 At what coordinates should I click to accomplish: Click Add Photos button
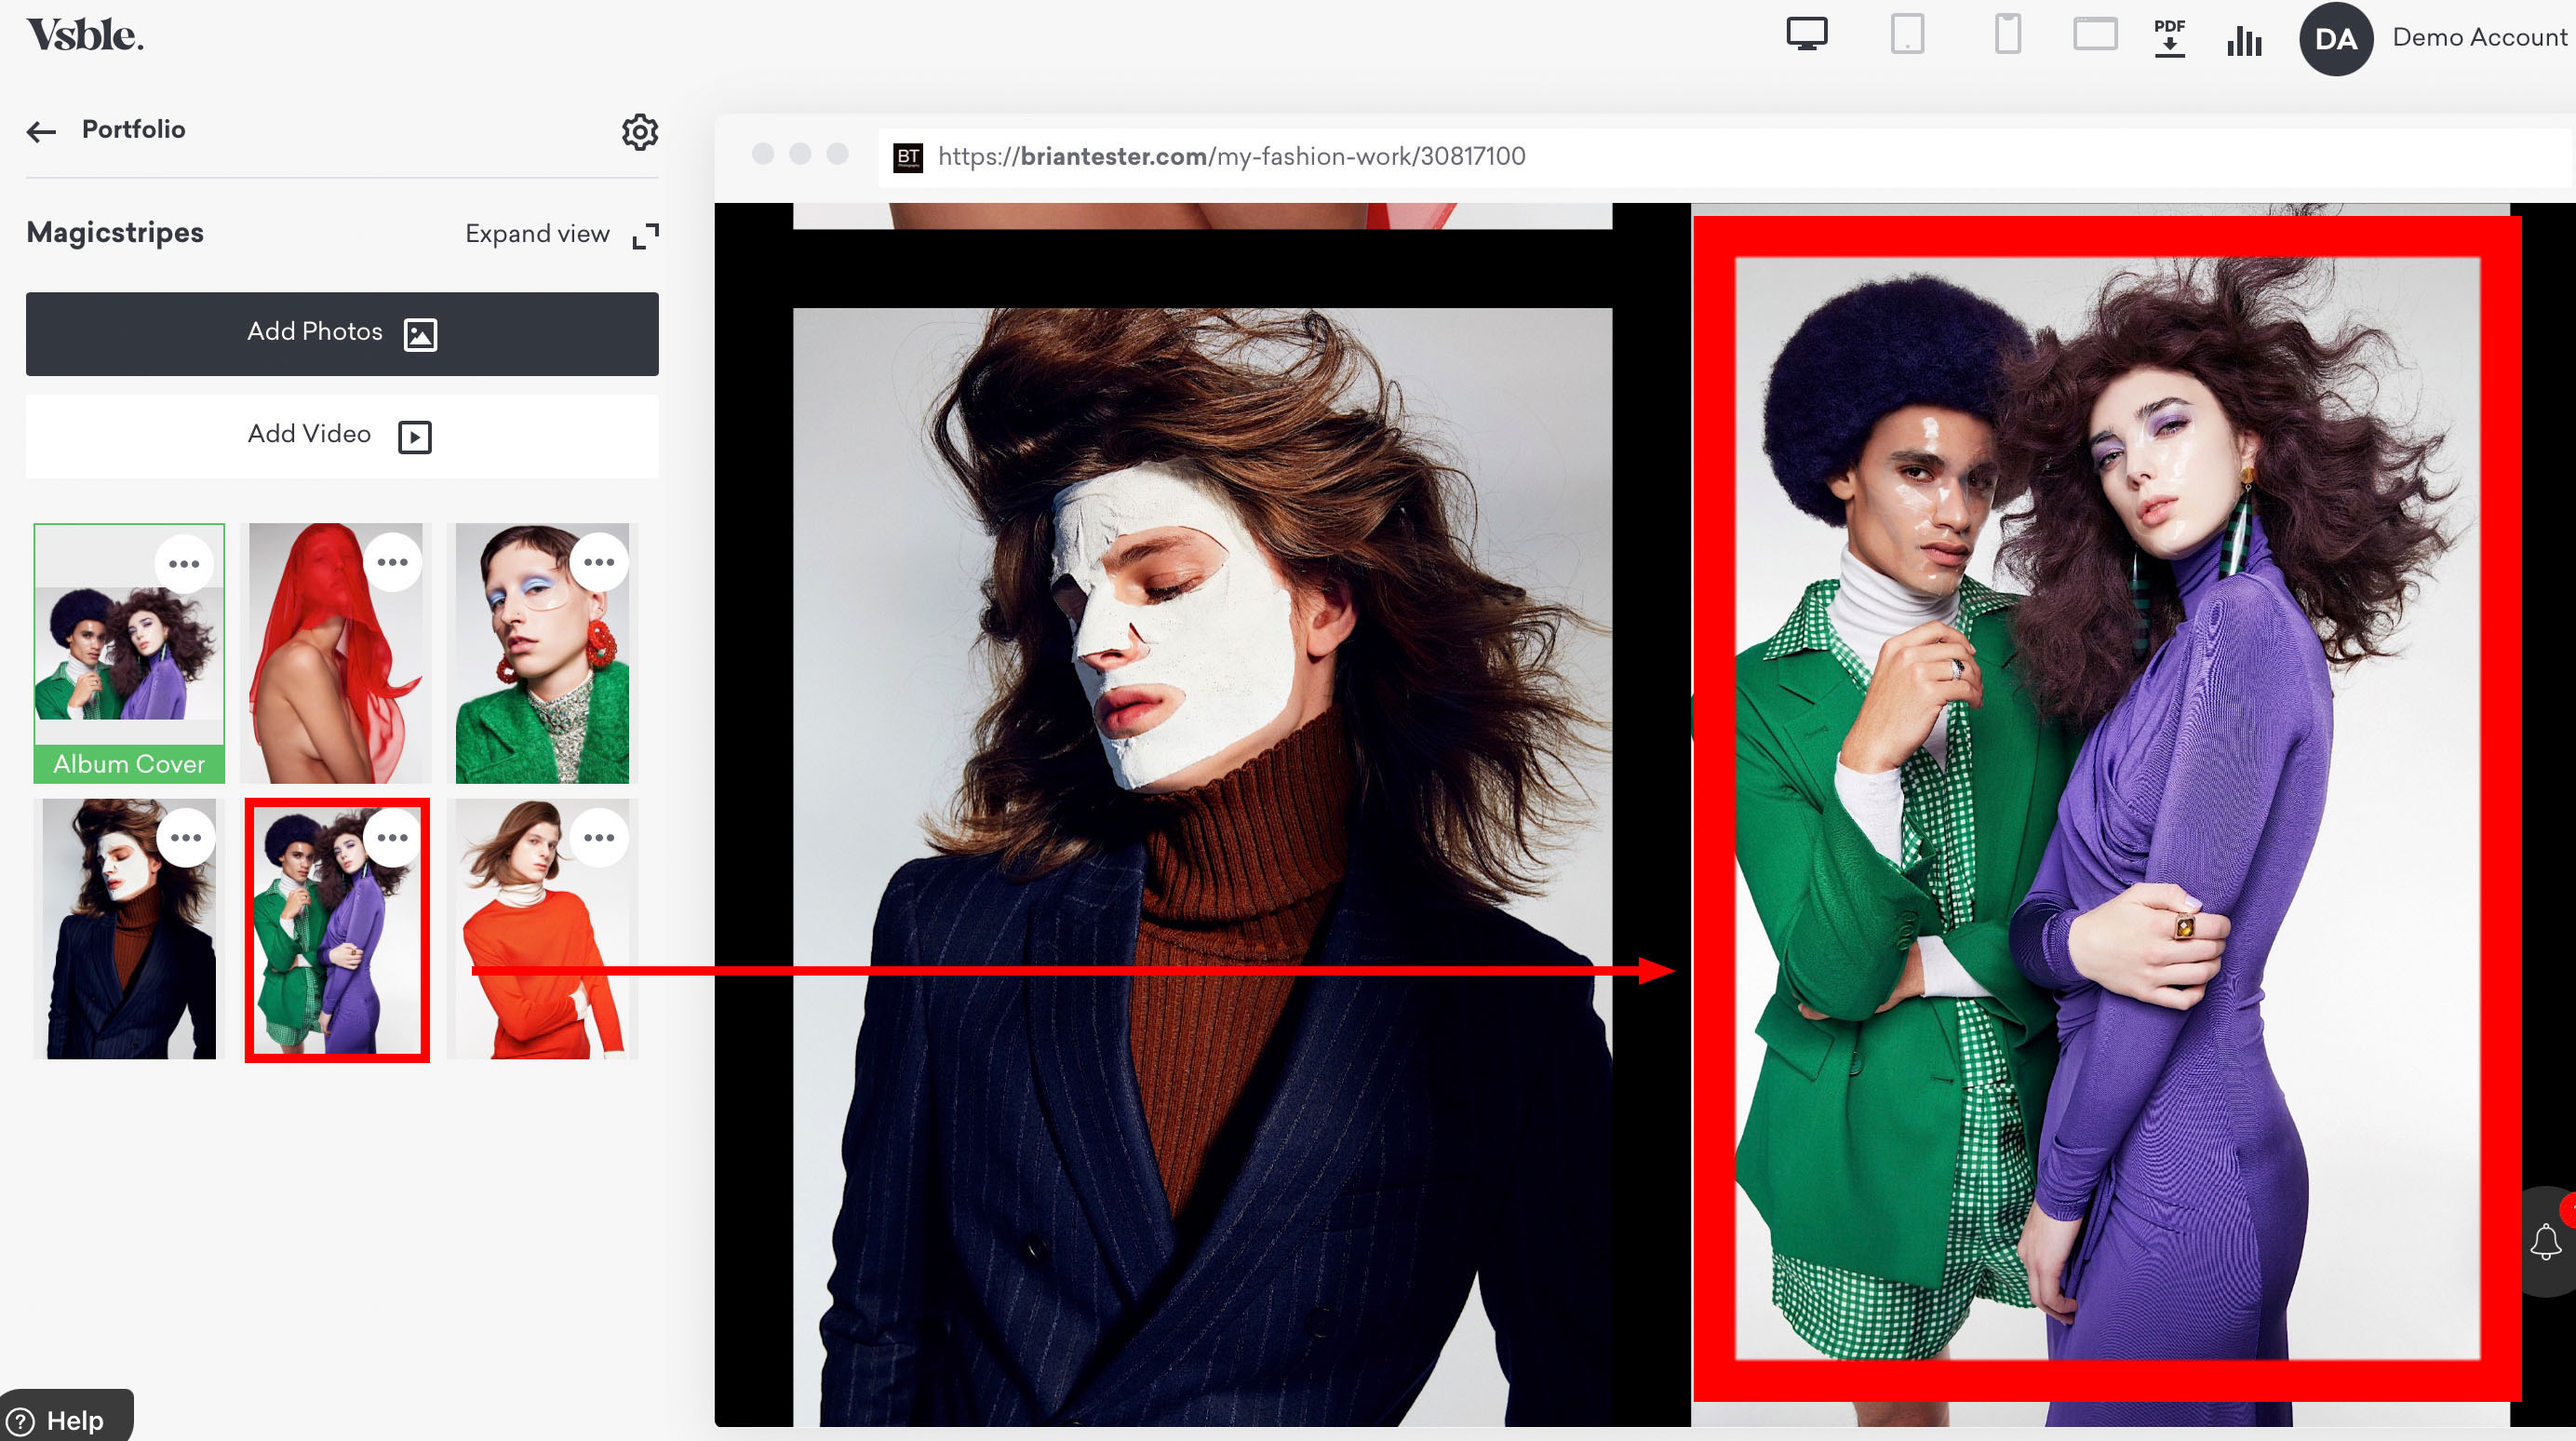342,333
